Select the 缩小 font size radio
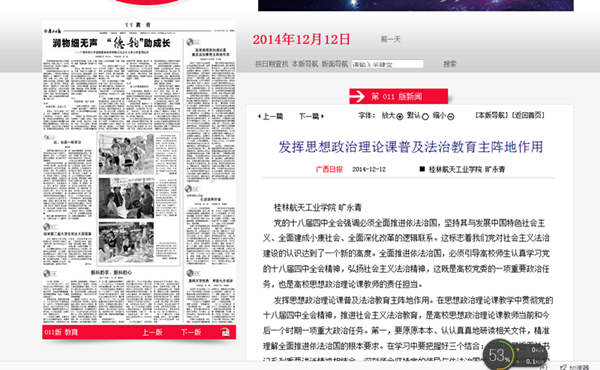The height and width of the screenshot is (370, 600). (x=451, y=117)
